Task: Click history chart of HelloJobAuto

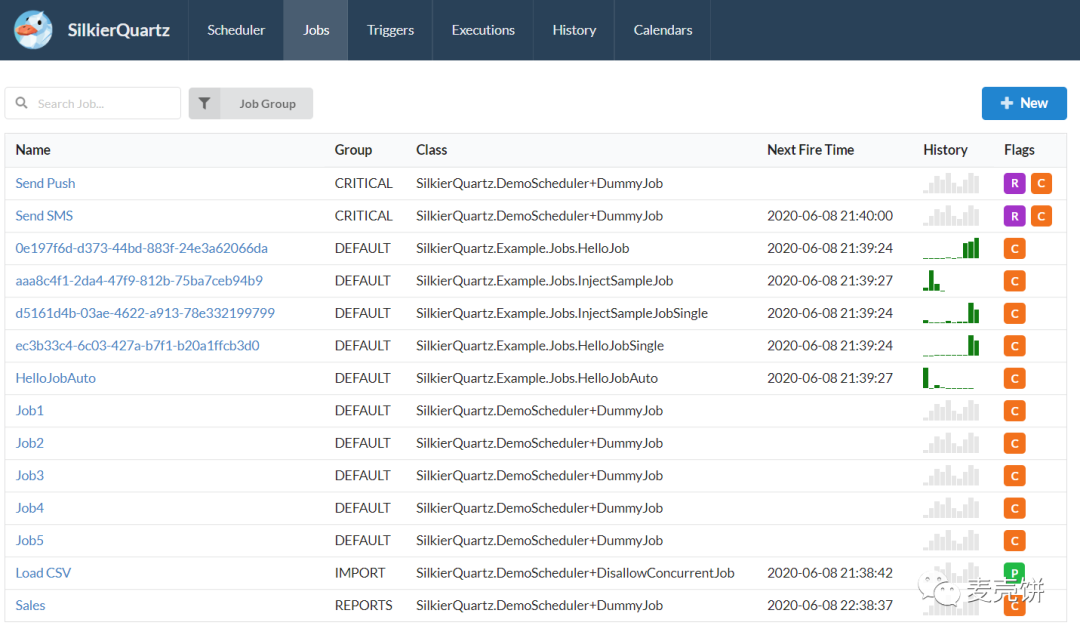Action: coord(948,378)
